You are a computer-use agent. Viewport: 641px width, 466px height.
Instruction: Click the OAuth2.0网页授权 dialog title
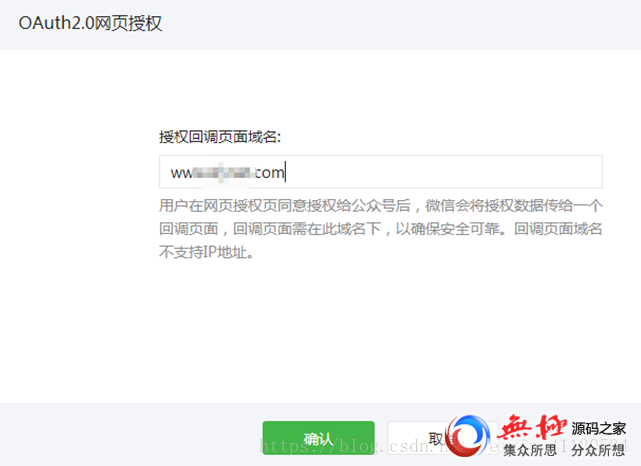coord(90,23)
